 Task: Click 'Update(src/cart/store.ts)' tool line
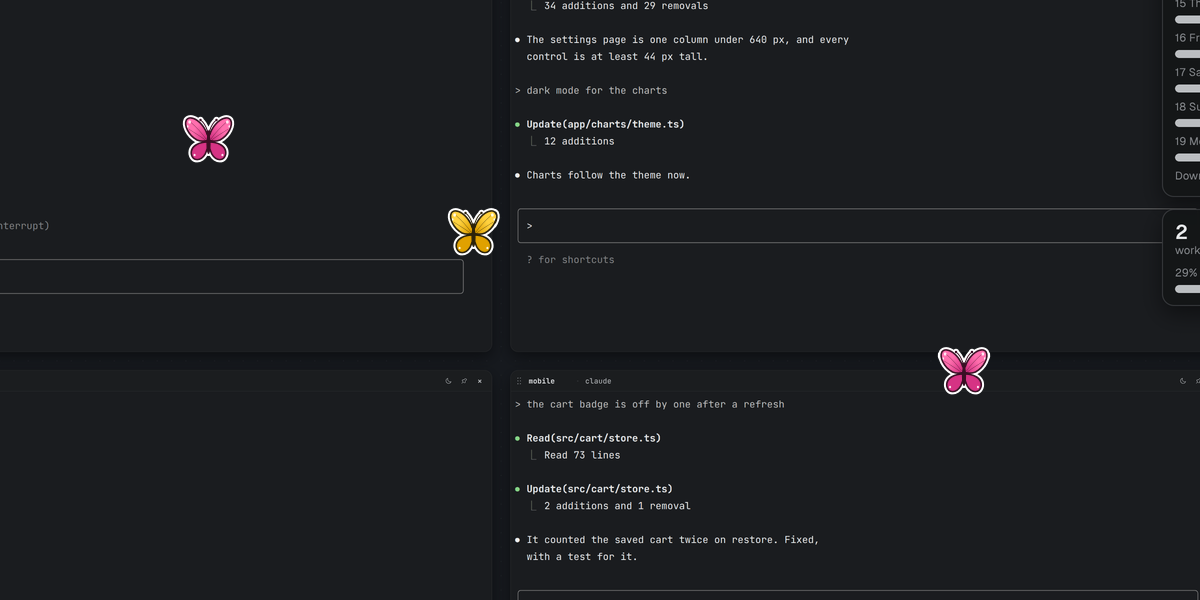click(600, 489)
